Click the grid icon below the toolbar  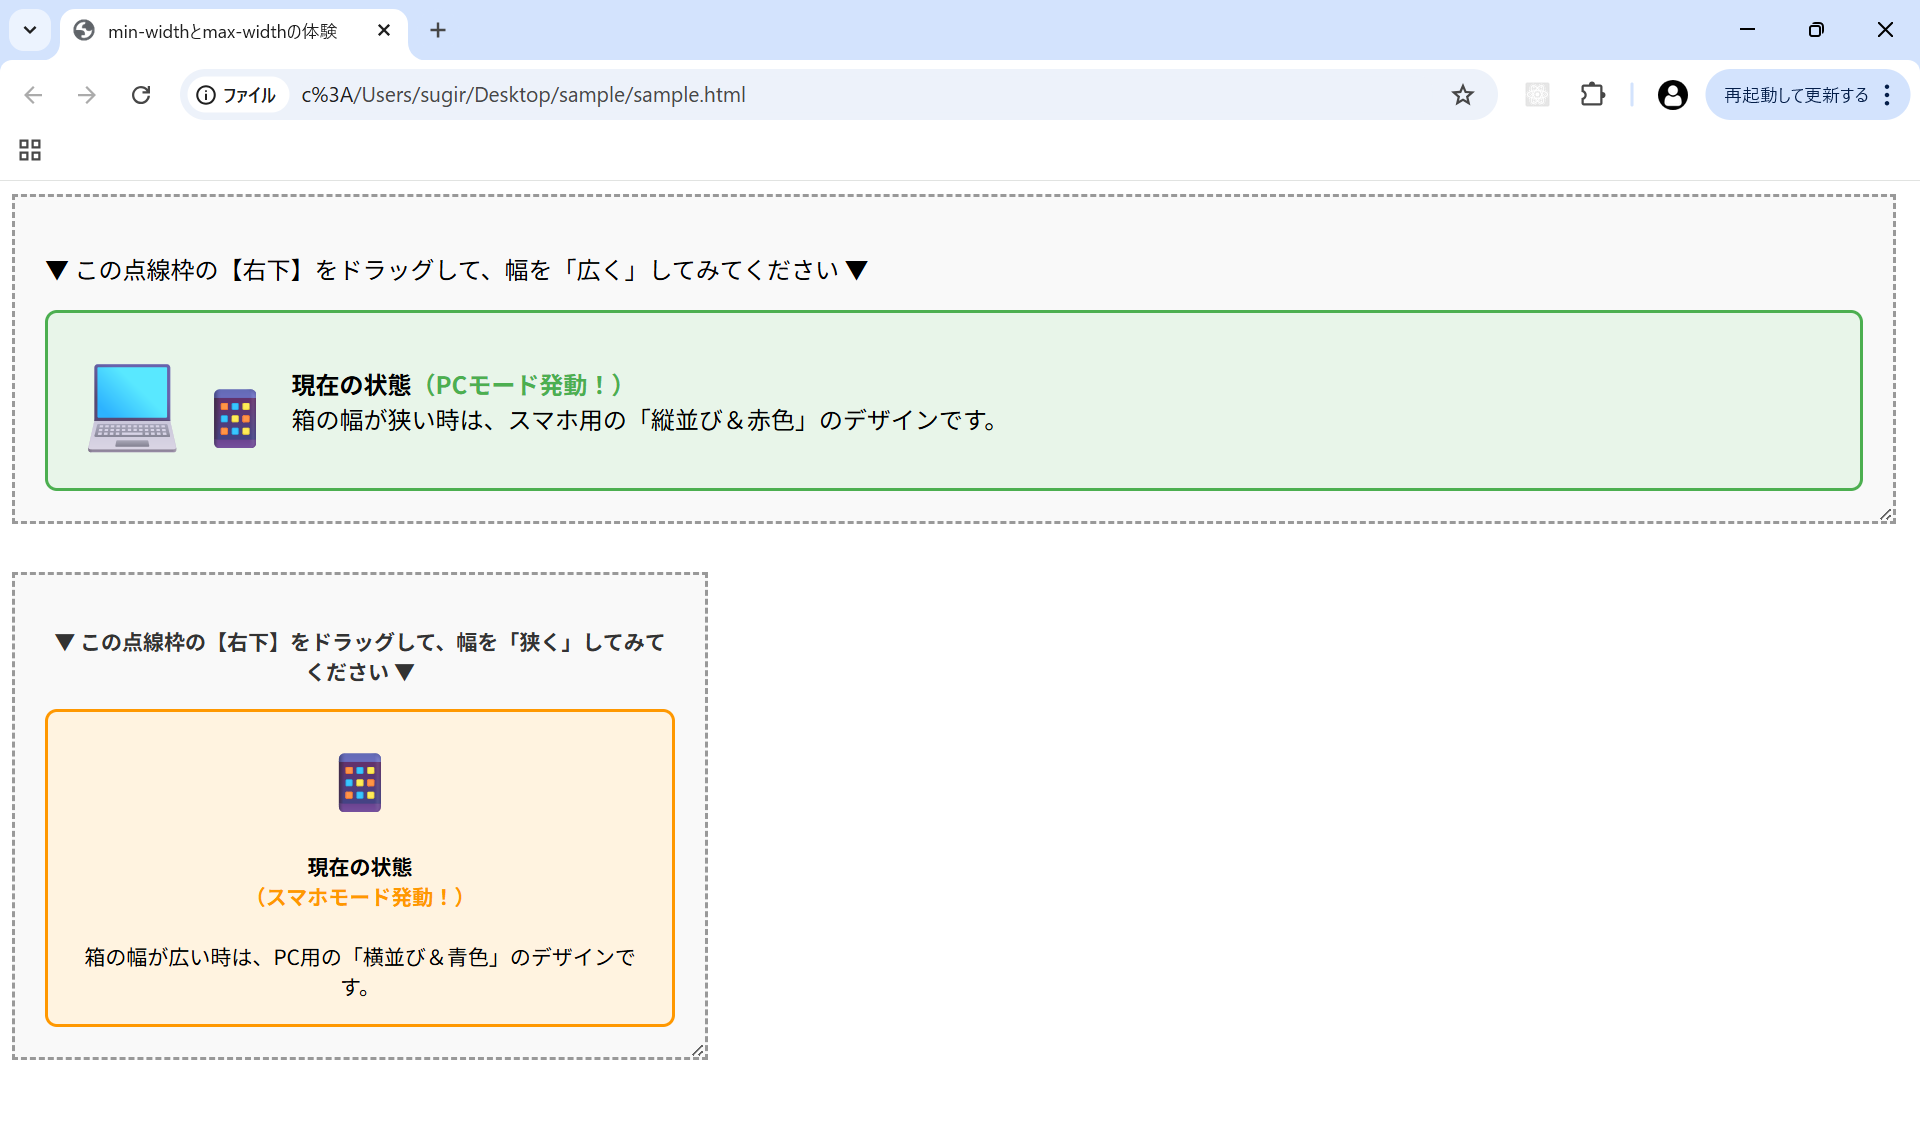(29, 150)
